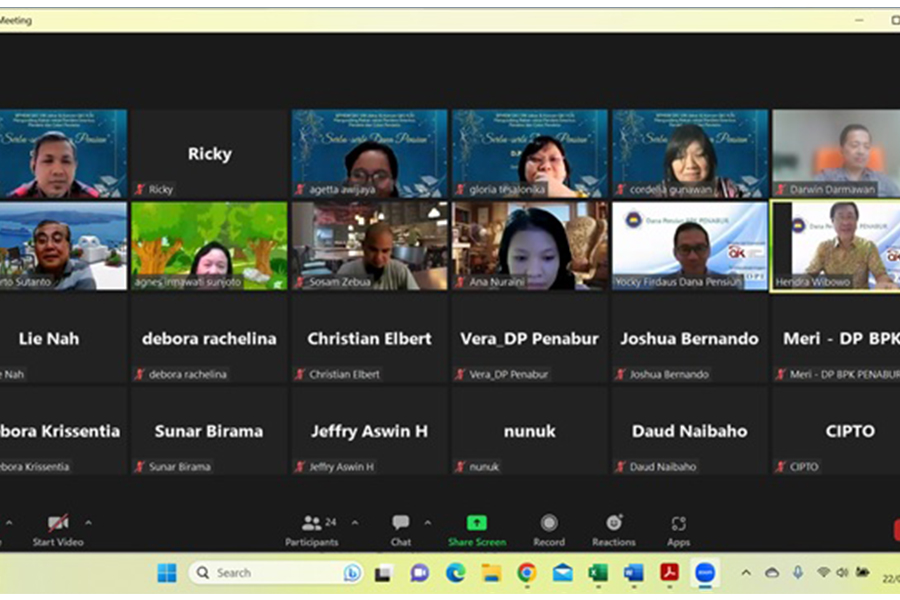The height and width of the screenshot is (600, 900).
Task: Expand the video options caret
Action: point(88,523)
